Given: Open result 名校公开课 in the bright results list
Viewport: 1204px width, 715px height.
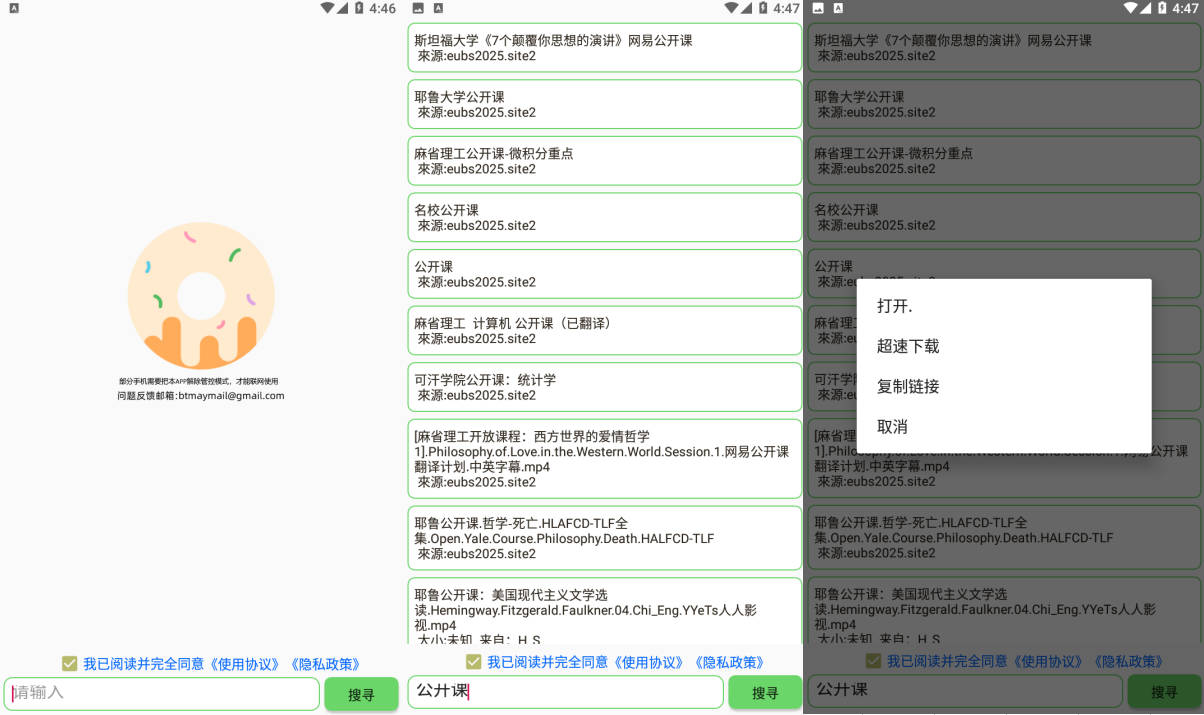Looking at the screenshot, I should 605,217.
